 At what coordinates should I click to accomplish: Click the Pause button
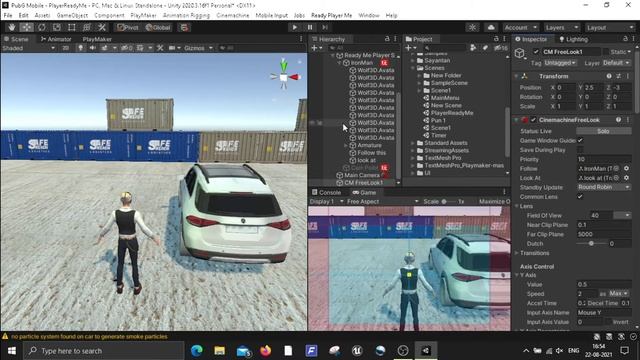[310, 27]
